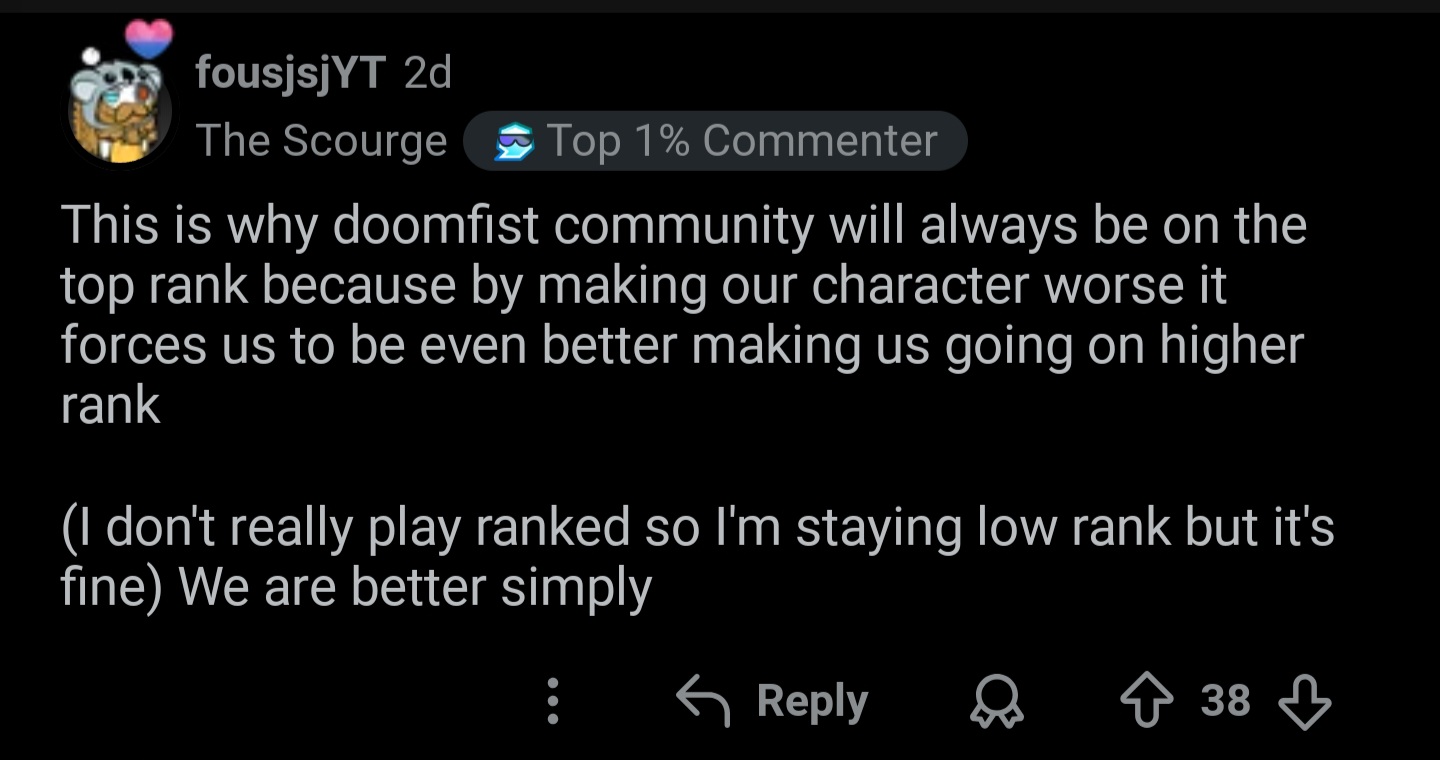Open fousjsjYT's profile avatar
This screenshot has width=1440, height=760.
119,112
